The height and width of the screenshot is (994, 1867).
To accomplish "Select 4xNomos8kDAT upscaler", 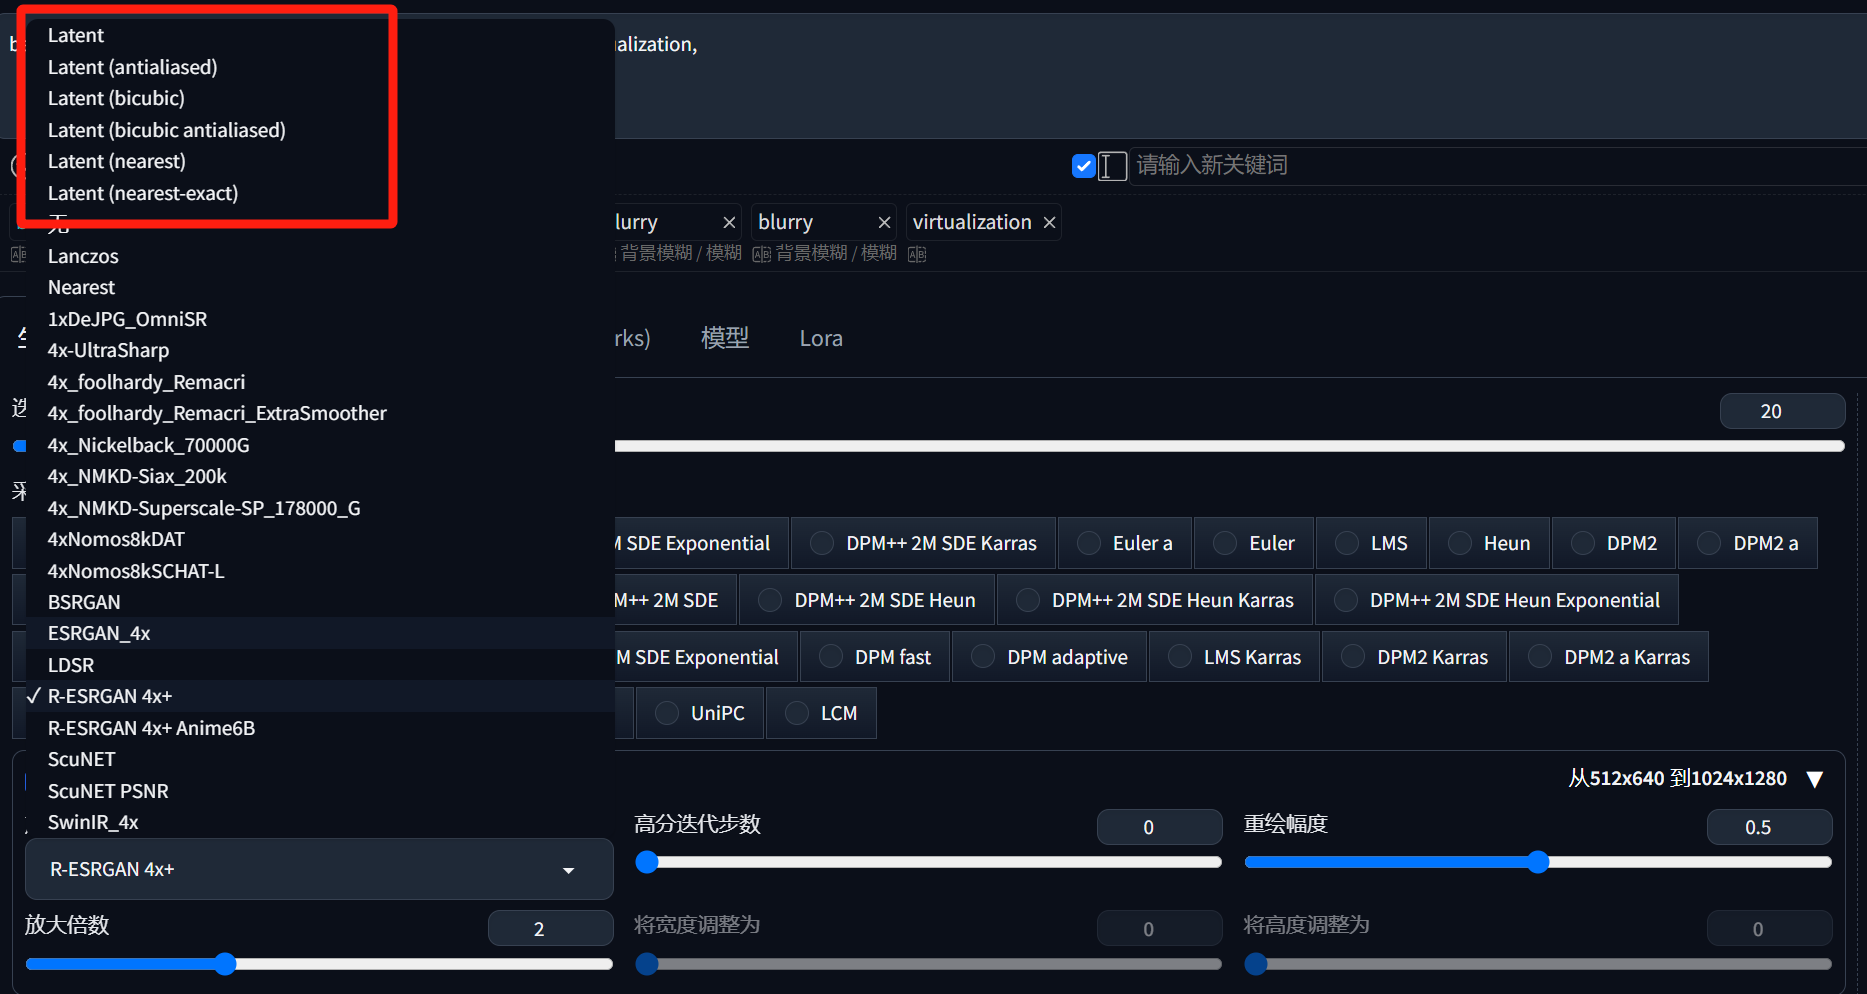I will point(319,539).
